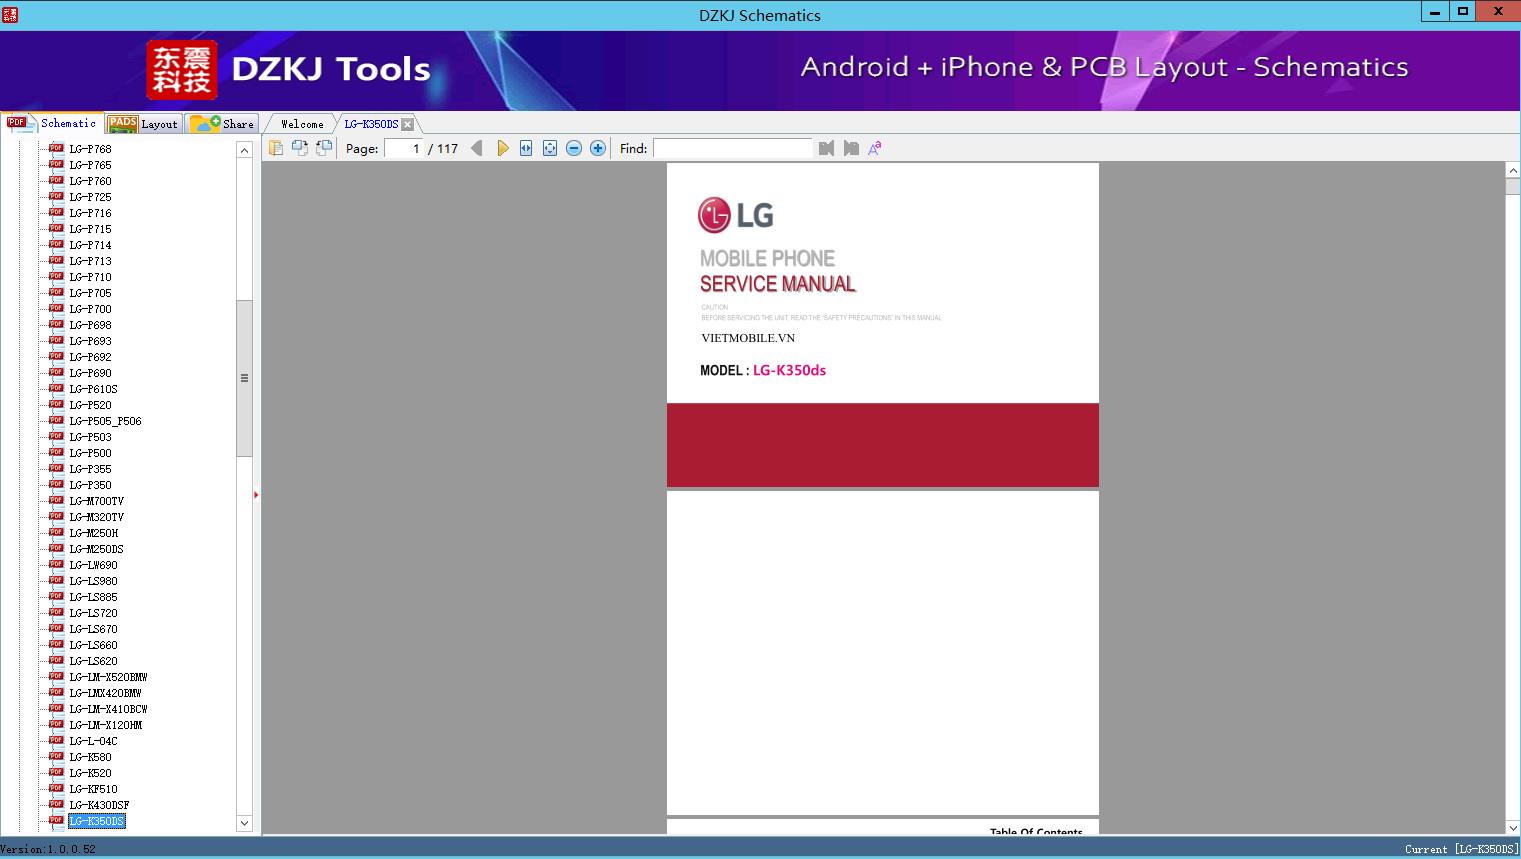Find previous match icon
Screen dimensions: 1521x859
pyautogui.click(x=826, y=148)
